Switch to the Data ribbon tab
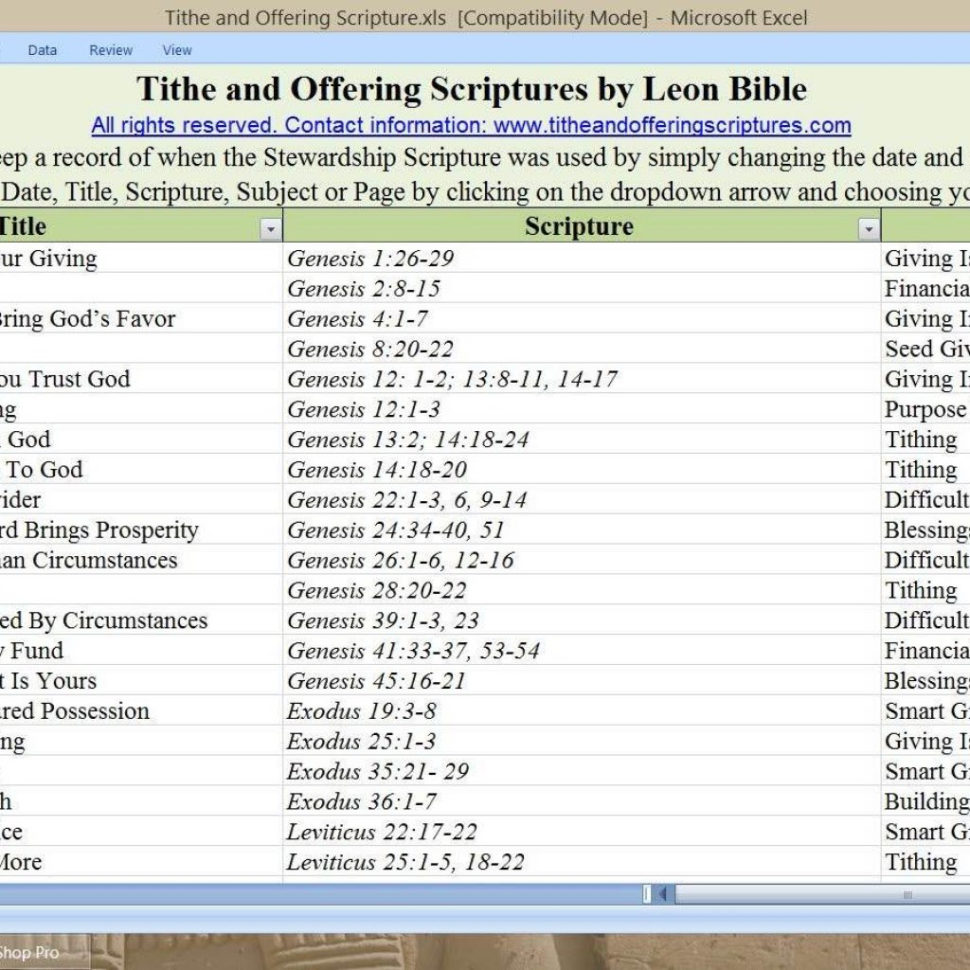Image resolution: width=970 pixels, height=970 pixels. pos(42,49)
